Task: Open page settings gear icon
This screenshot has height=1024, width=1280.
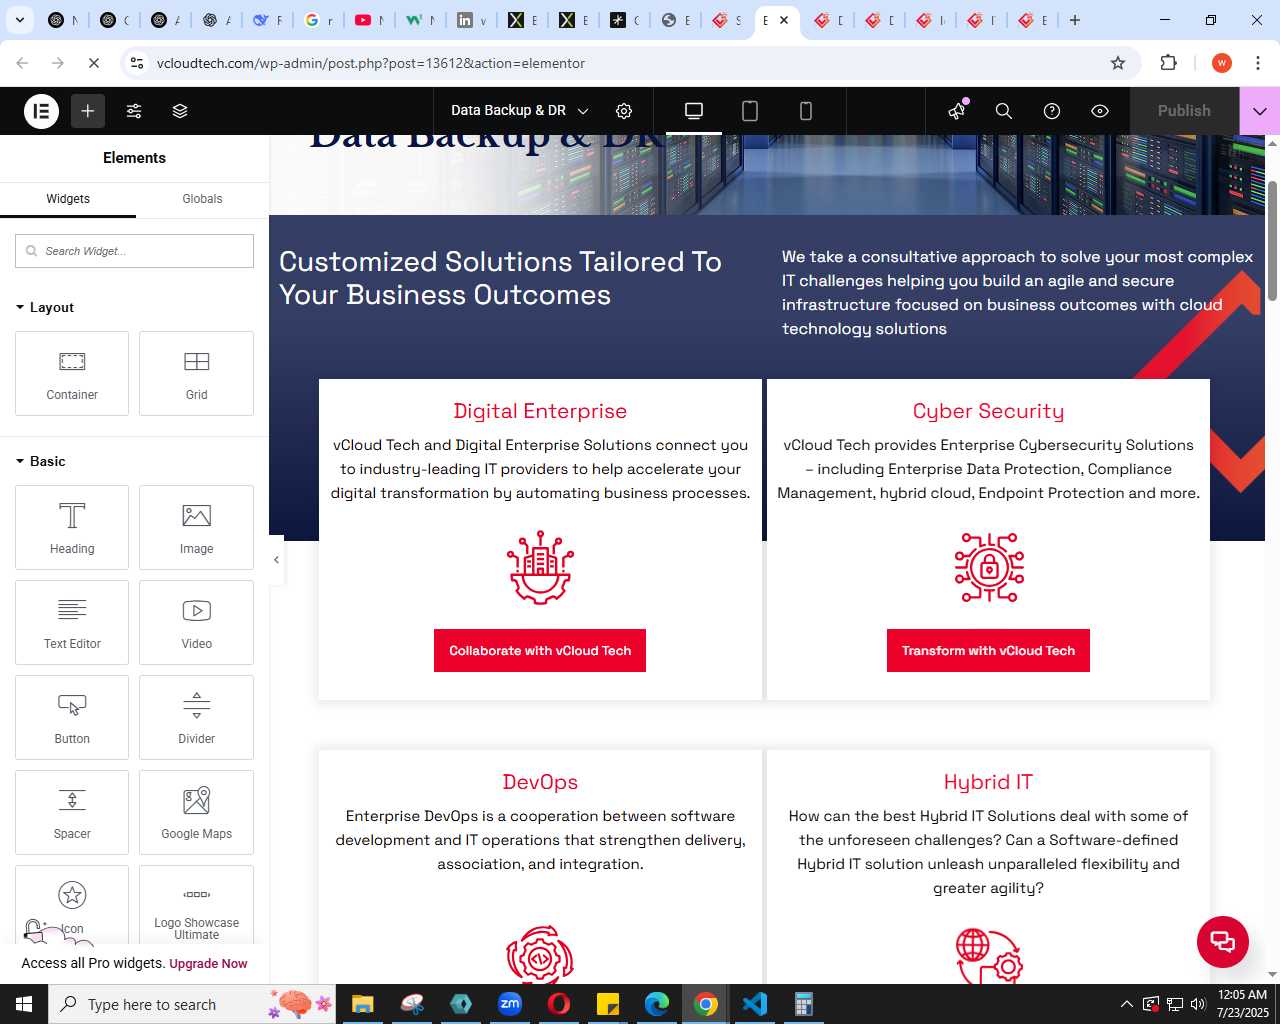Action: point(624,111)
